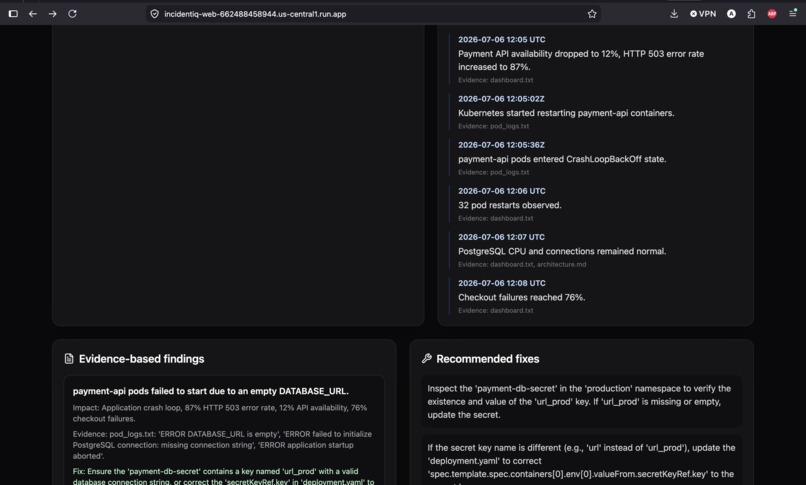
Task: Open the VPN indicator
Action: click(703, 14)
